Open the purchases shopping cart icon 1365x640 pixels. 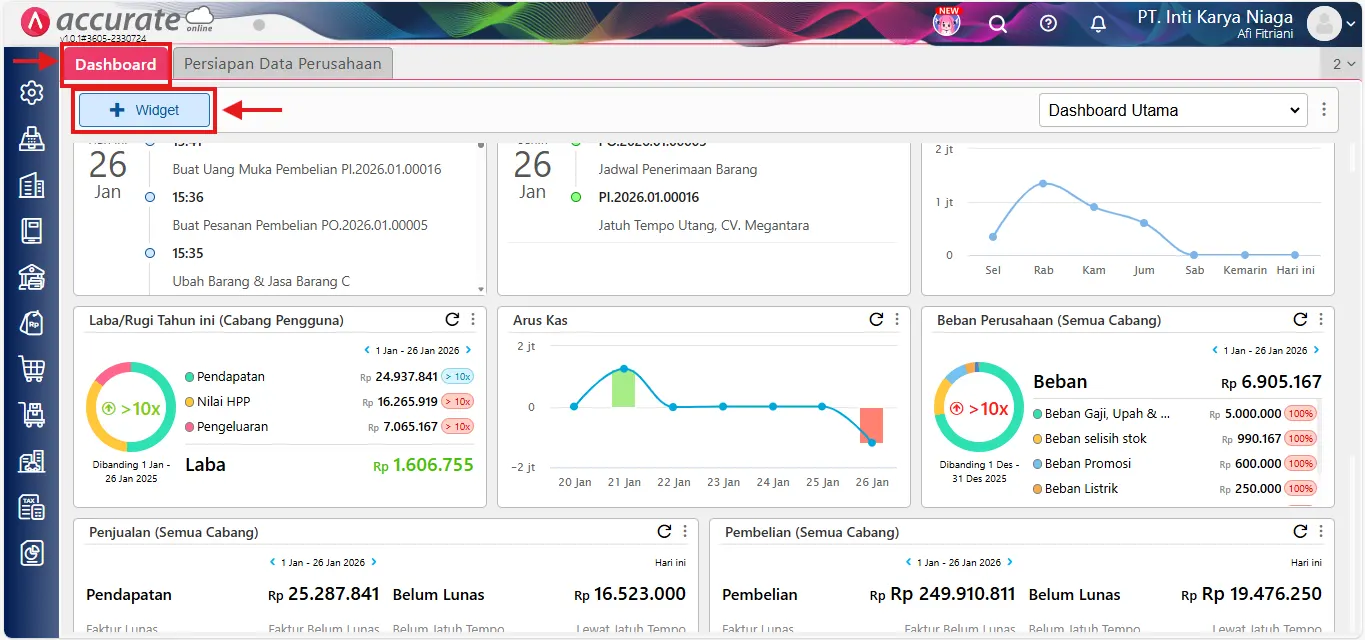pos(31,369)
